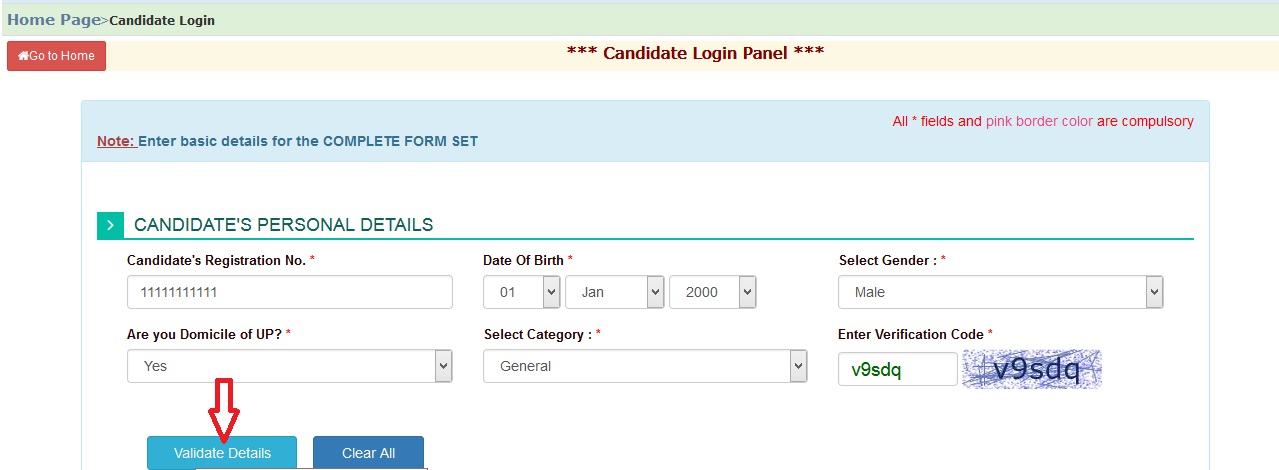Expand the Select Gender dropdown
The height and width of the screenshot is (470, 1279).
point(1000,292)
